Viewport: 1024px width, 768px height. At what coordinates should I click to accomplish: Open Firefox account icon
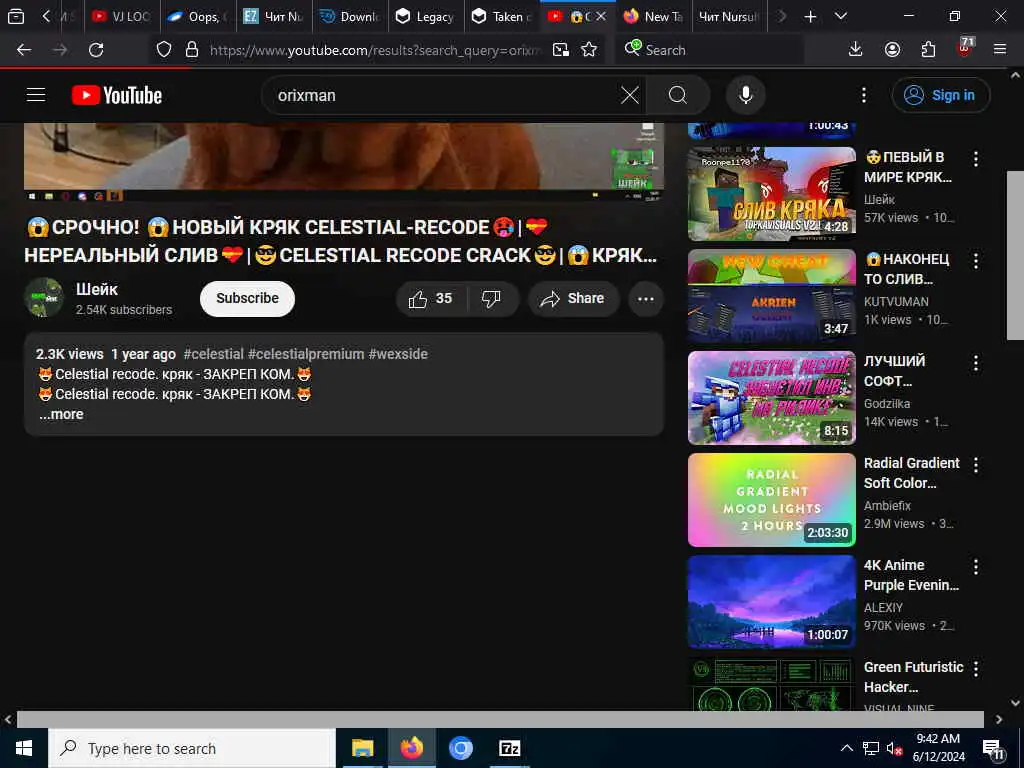pyautogui.click(x=892, y=50)
